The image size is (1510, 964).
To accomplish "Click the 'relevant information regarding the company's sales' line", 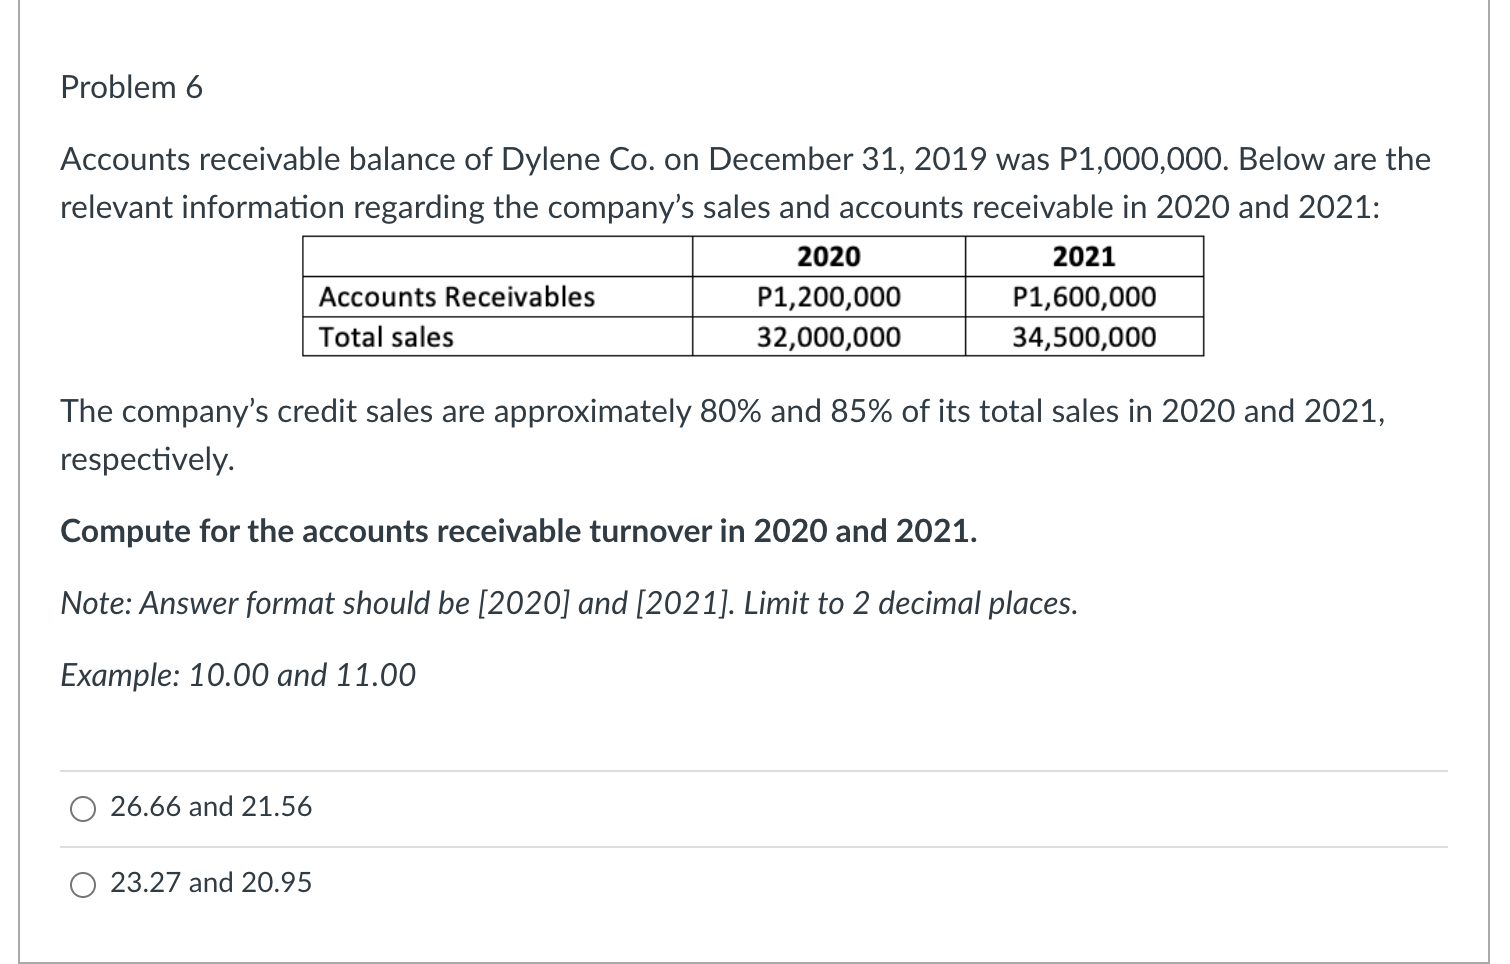I will pos(721,207).
